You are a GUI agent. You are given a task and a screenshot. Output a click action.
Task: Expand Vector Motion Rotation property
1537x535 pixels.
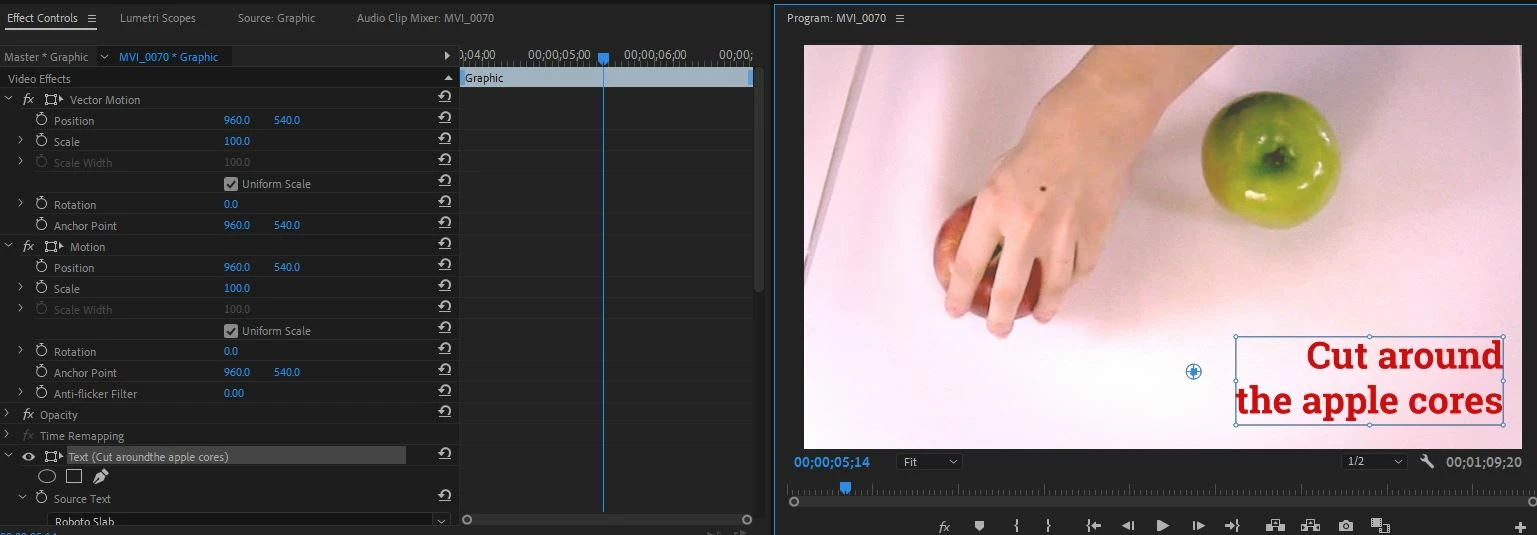click(20, 204)
